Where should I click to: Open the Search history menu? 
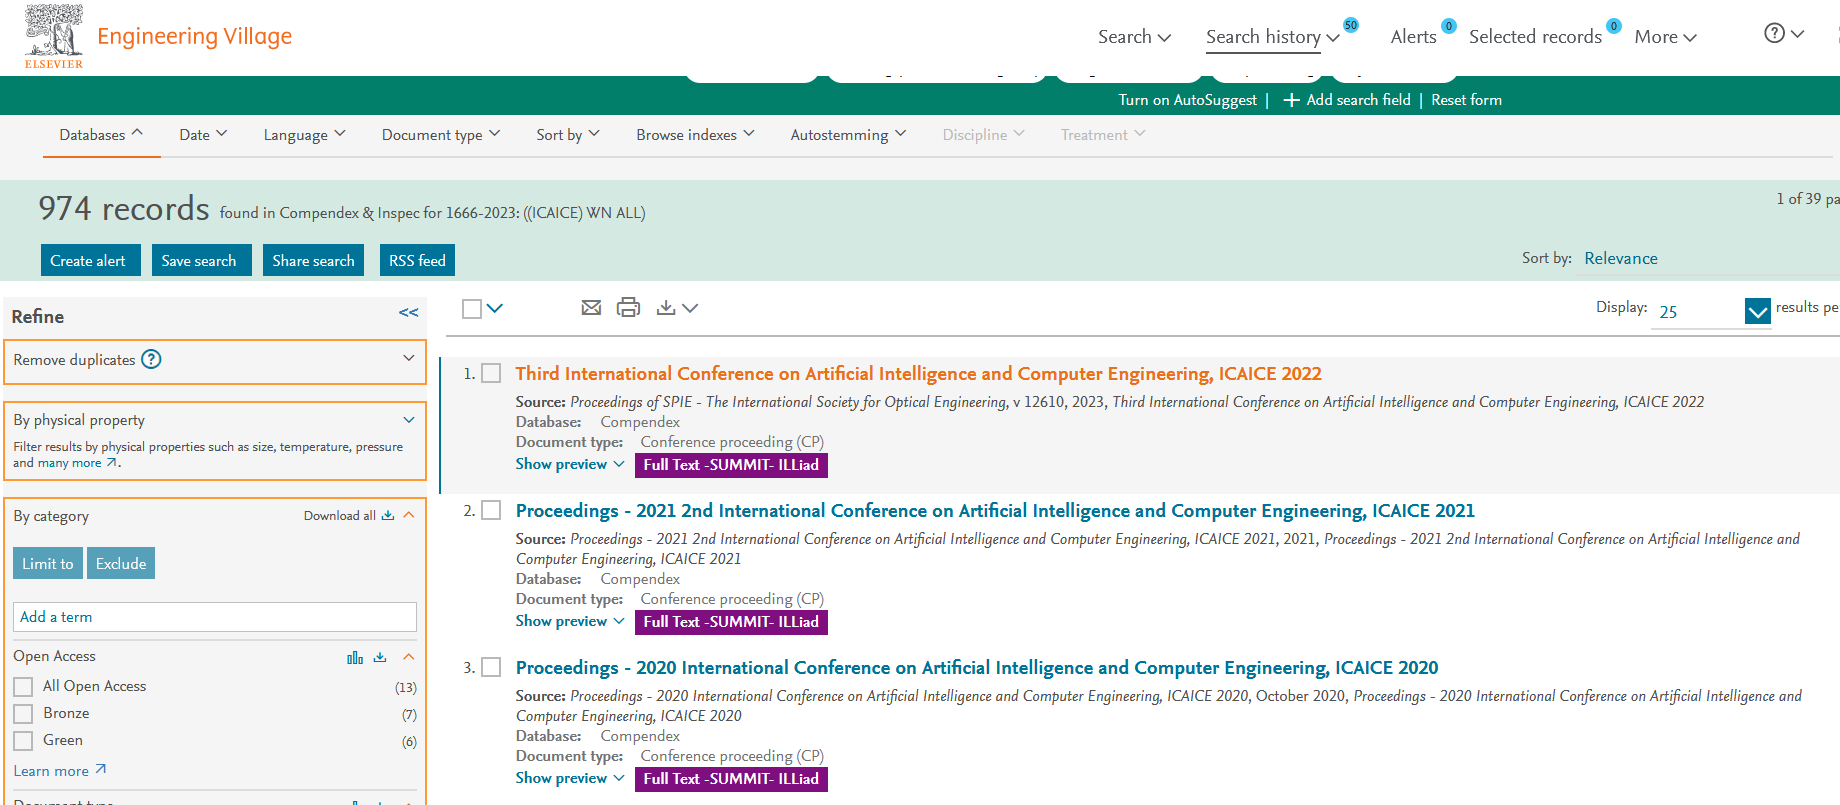pyautogui.click(x=1272, y=37)
